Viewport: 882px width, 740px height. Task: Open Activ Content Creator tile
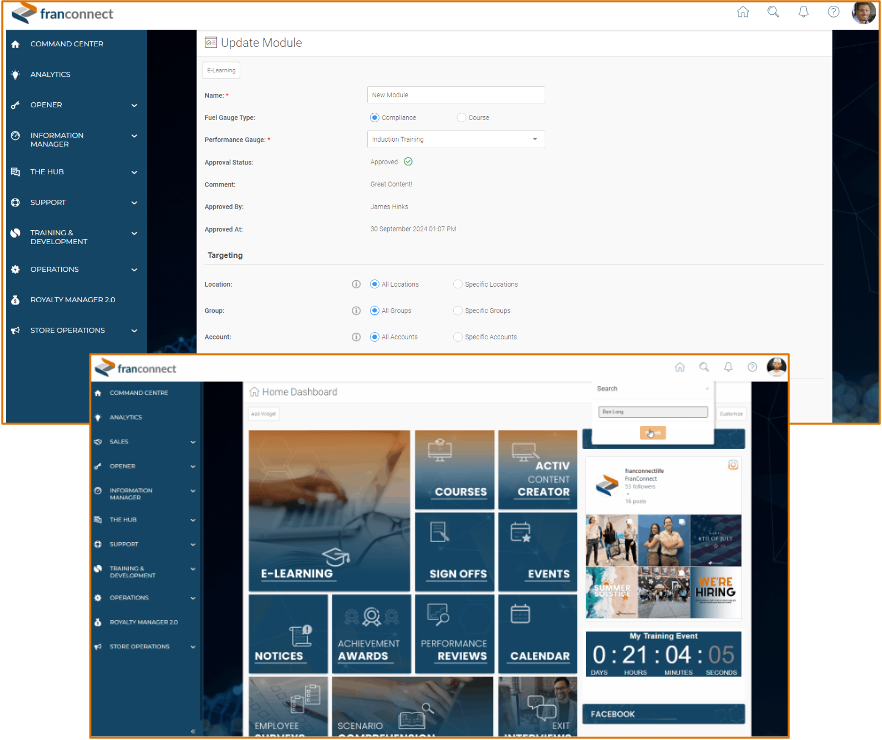(538, 470)
